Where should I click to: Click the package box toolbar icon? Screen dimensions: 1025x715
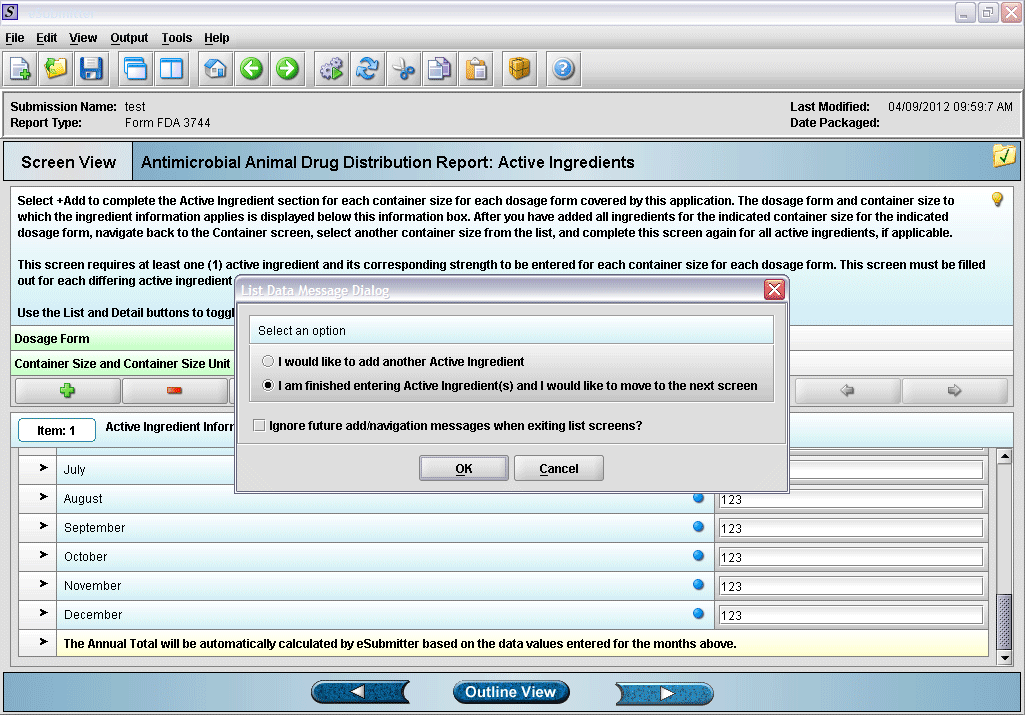click(x=519, y=69)
